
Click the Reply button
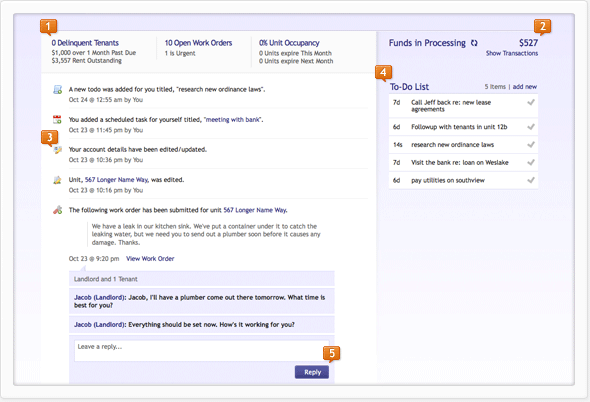point(312,372)
